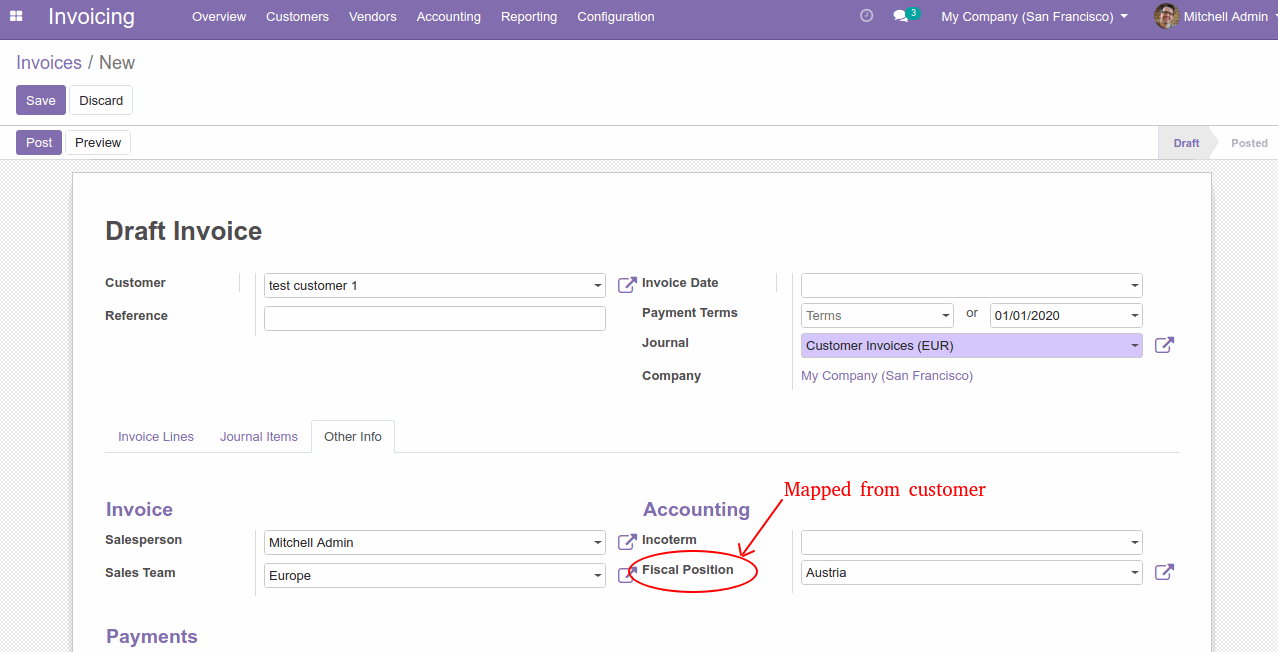Open the Payment Terms dropdown
The width and height of the screenshot is (1278, 652).
[877, 316]
